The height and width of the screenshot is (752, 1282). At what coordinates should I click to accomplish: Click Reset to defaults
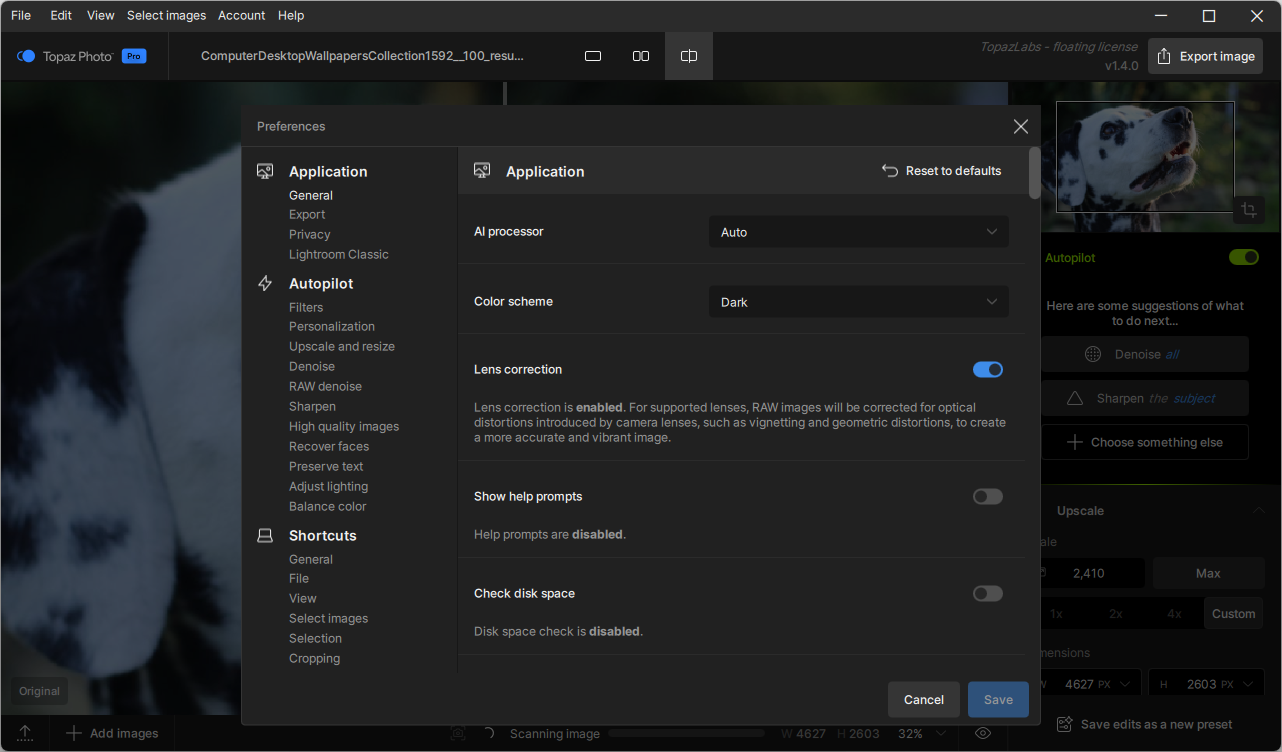(x=941, y=171)
